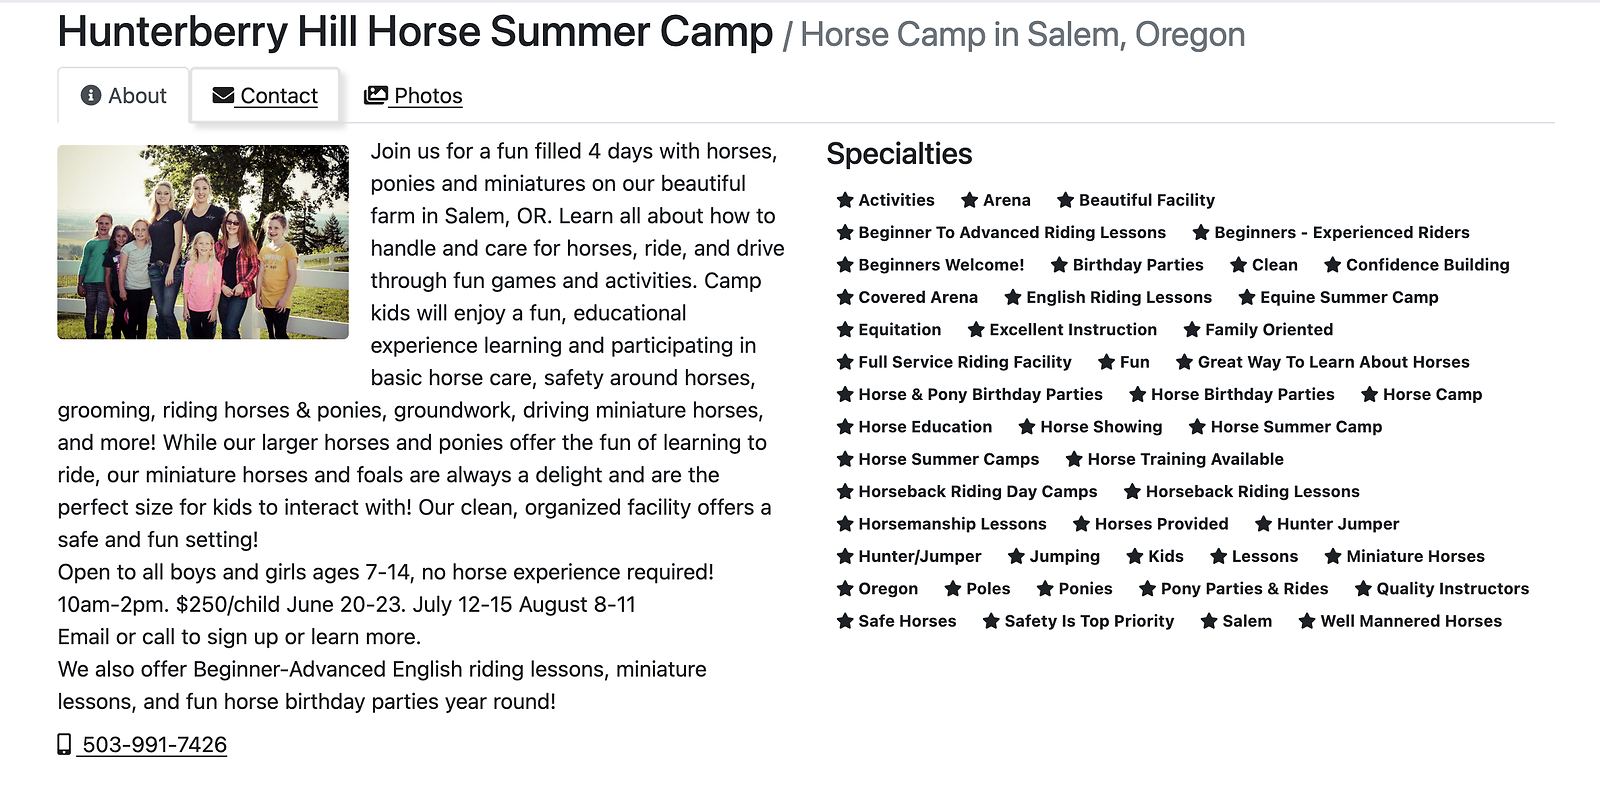Image resolution: width=1600 pixels, height=796 pixels.
Task: Click the star icon next to Activities
Action: 845,200
